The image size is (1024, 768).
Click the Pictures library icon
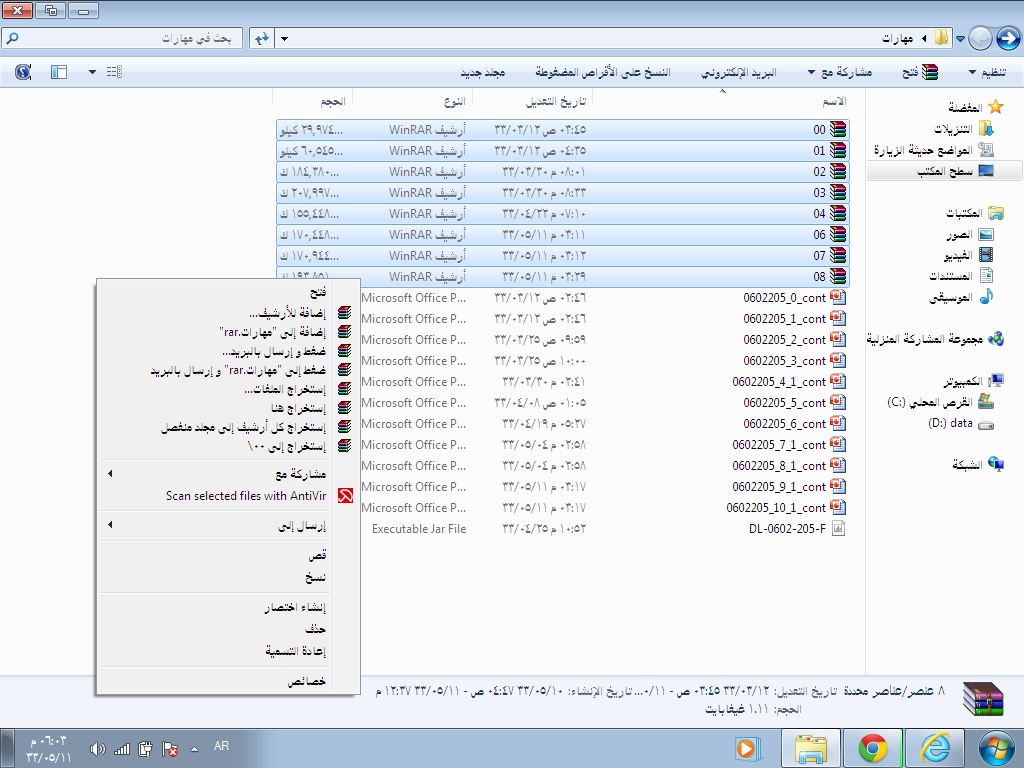[986, 234]
